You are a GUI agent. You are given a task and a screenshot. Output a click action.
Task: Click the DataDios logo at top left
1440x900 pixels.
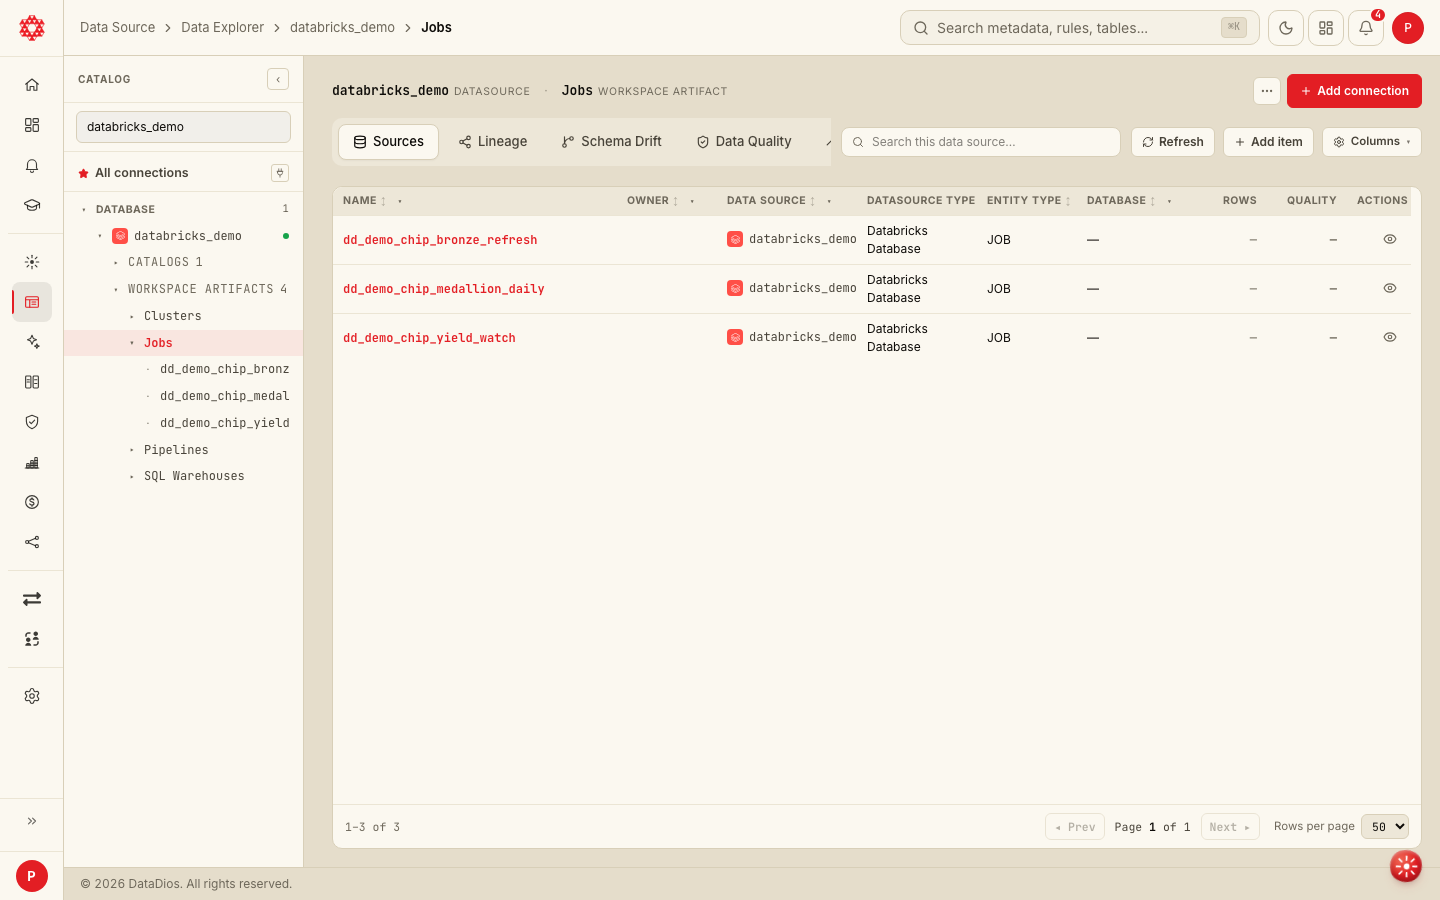click(x=32, y=28)
